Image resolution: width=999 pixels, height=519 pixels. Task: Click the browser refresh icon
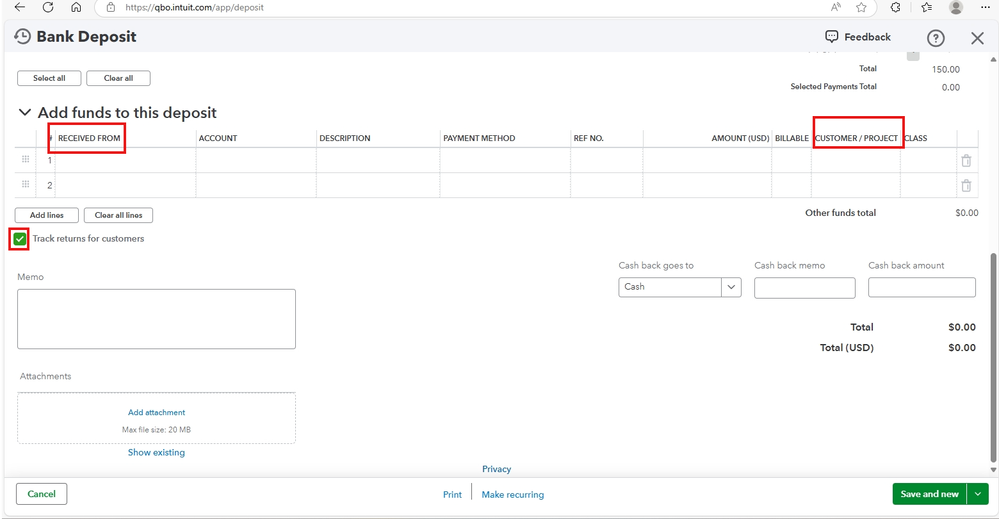pyautogui.click(x=48, y=7)
